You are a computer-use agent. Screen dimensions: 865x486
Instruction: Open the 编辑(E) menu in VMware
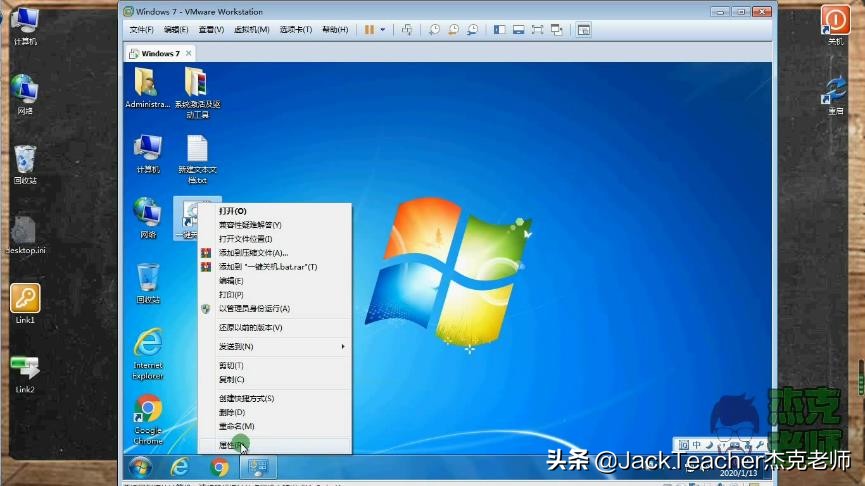pyautogui.click(x=176, y=30)
